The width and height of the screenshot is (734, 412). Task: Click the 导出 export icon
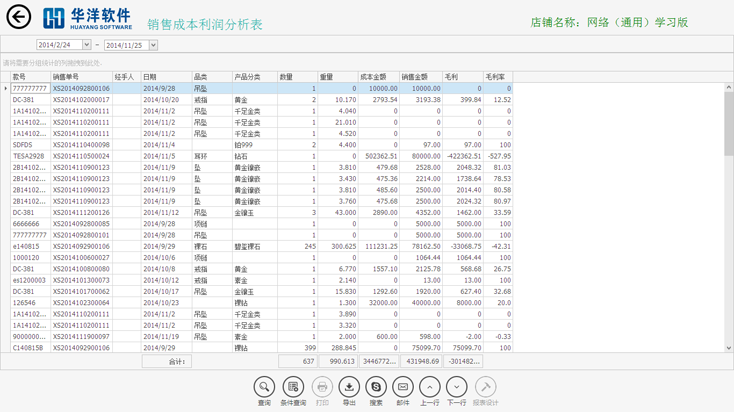(x=349, y=387)
